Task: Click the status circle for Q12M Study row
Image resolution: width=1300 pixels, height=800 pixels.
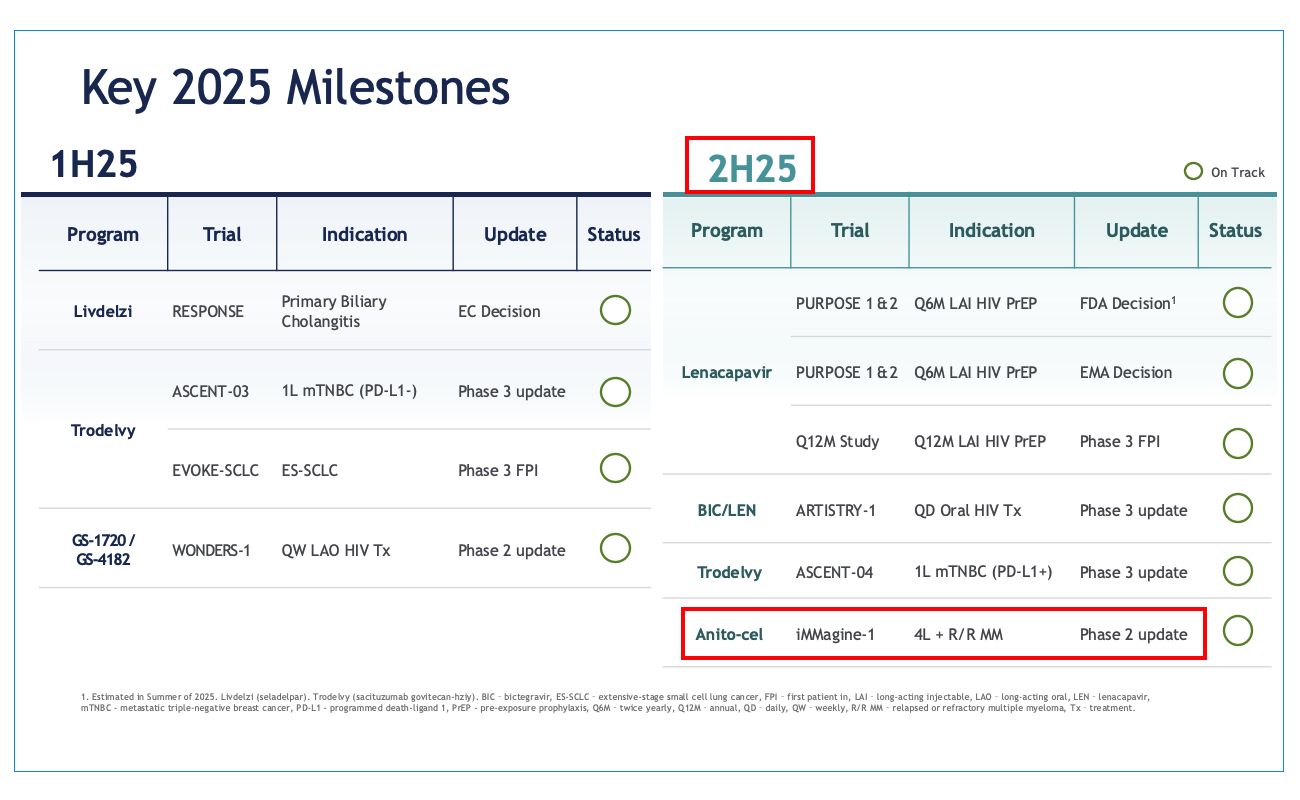Action: pos(1238,442)
